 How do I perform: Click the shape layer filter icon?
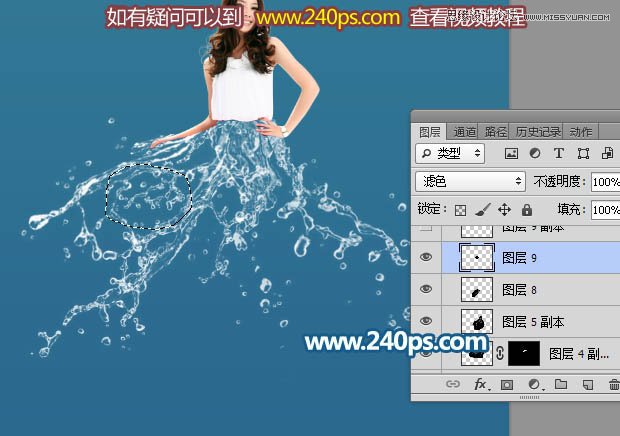coord(583,153)
